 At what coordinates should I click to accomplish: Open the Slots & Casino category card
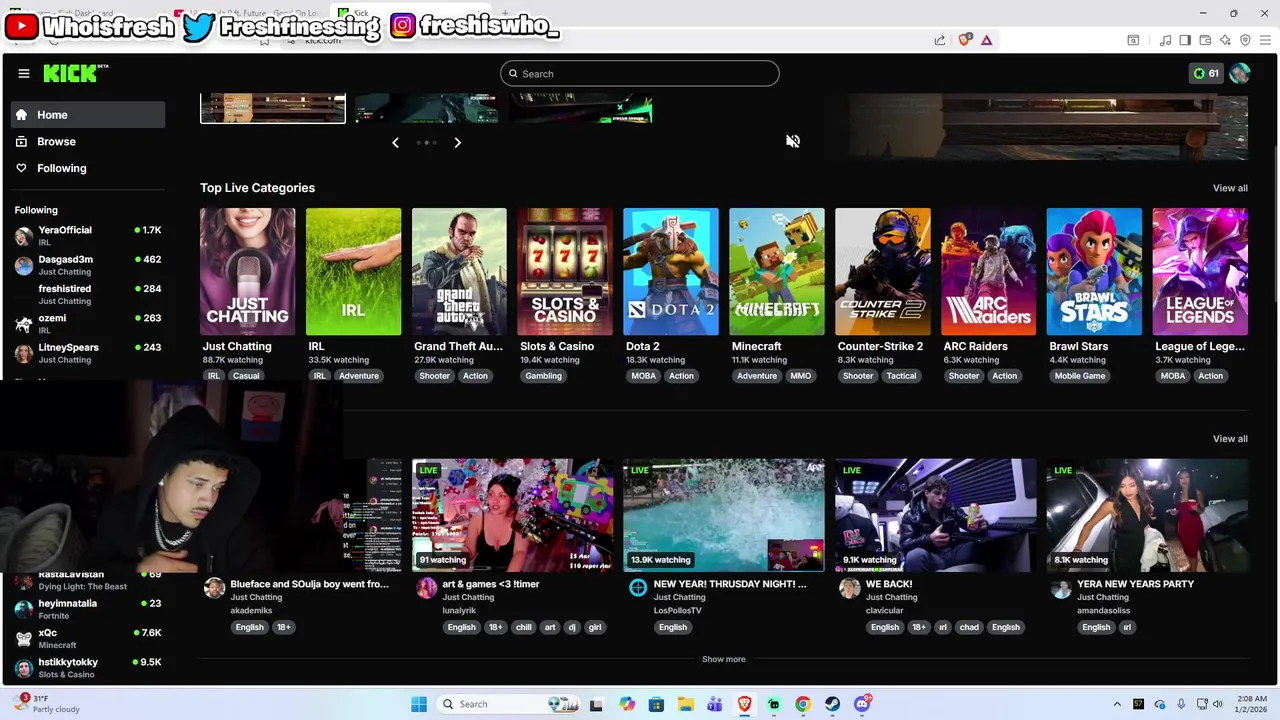[565, 271]
